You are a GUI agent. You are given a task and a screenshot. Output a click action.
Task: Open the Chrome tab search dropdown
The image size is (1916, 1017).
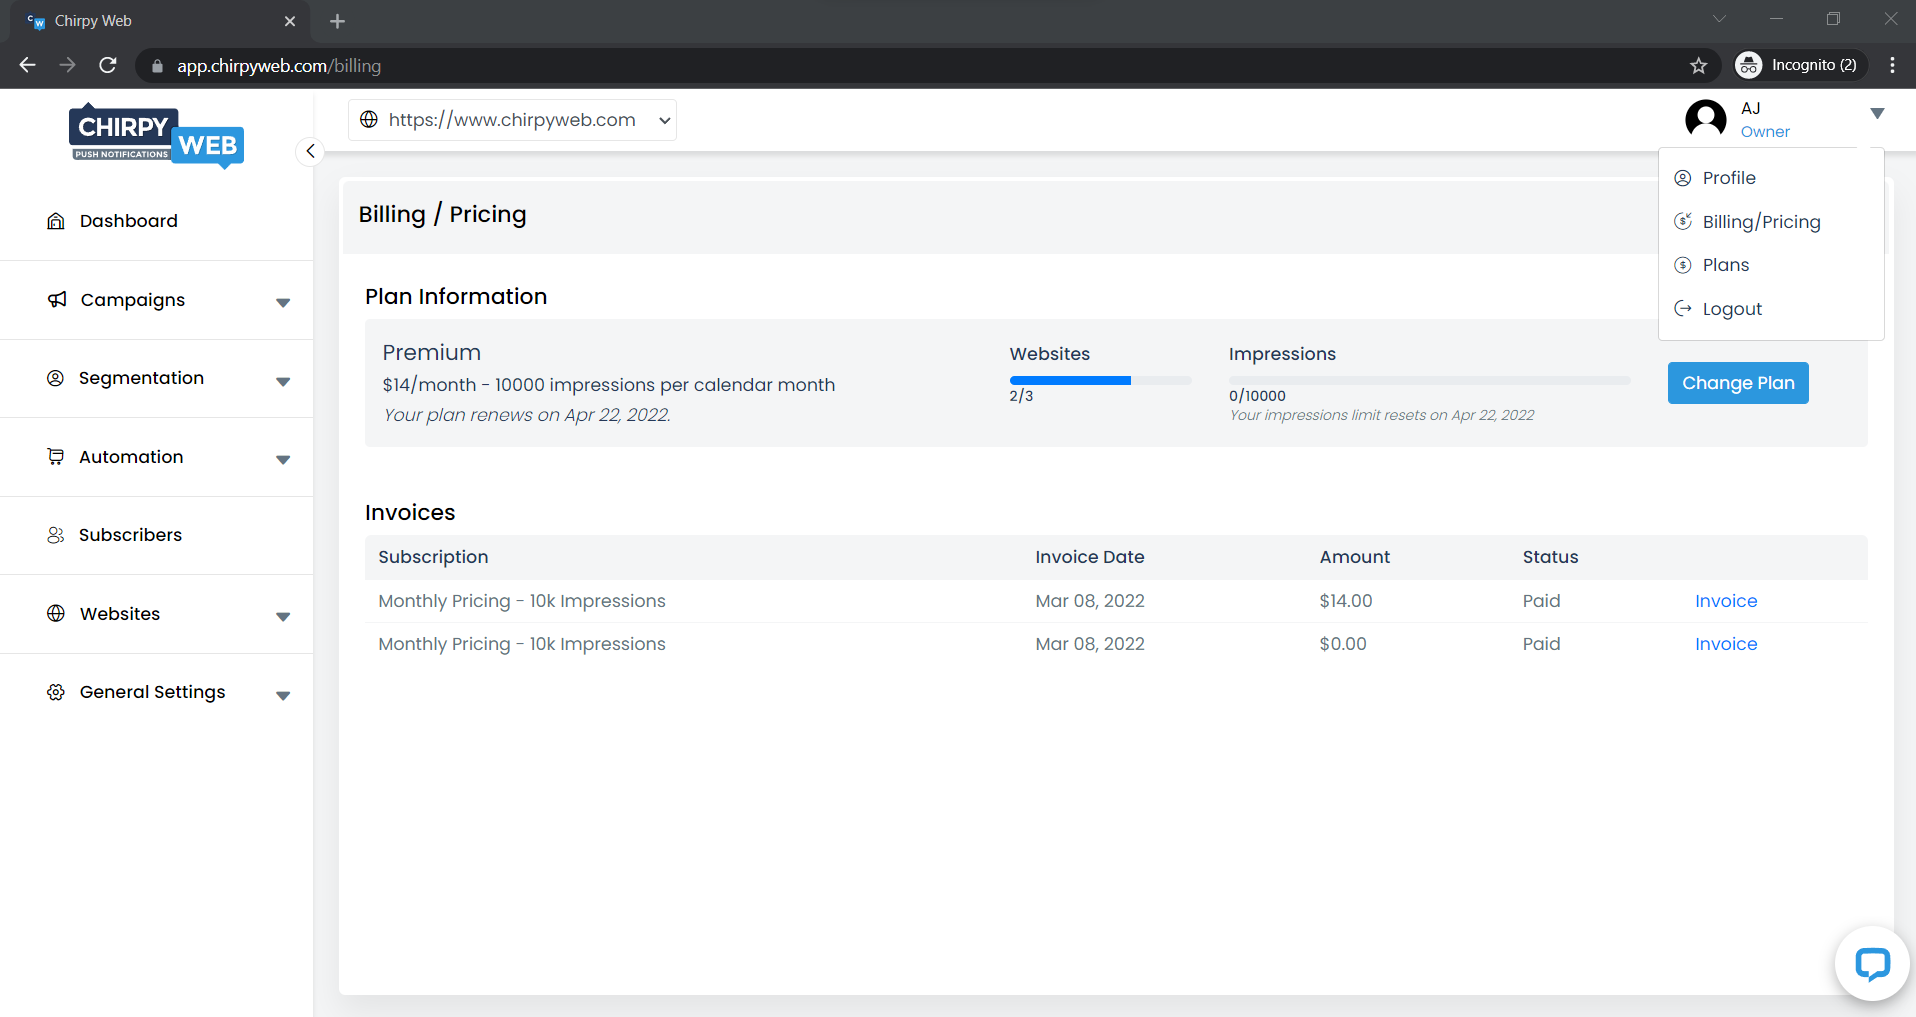point(1719,19)
